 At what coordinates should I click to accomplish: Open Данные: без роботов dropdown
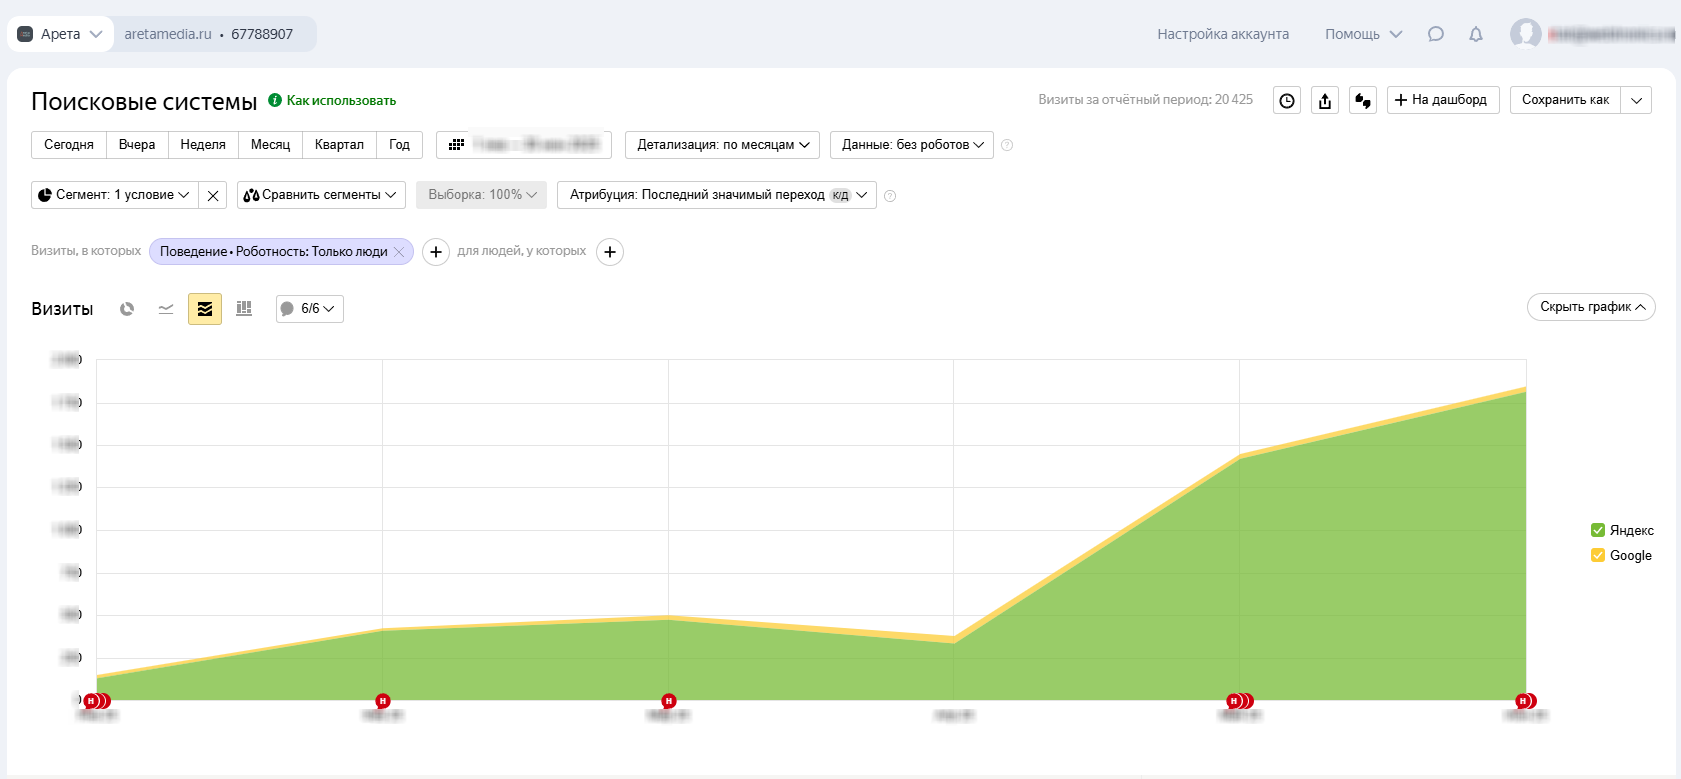pyautogui.click(x=911, y=145)
